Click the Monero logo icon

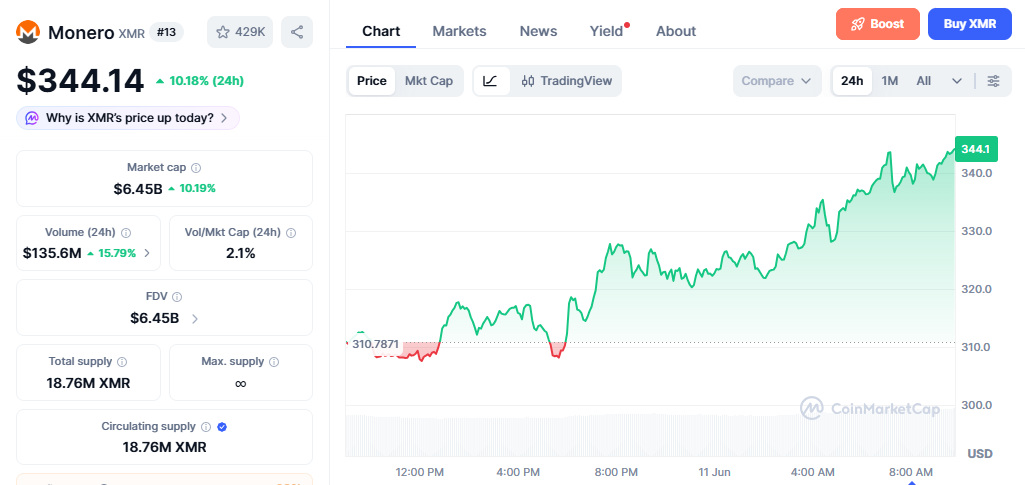tap(28, 32)
